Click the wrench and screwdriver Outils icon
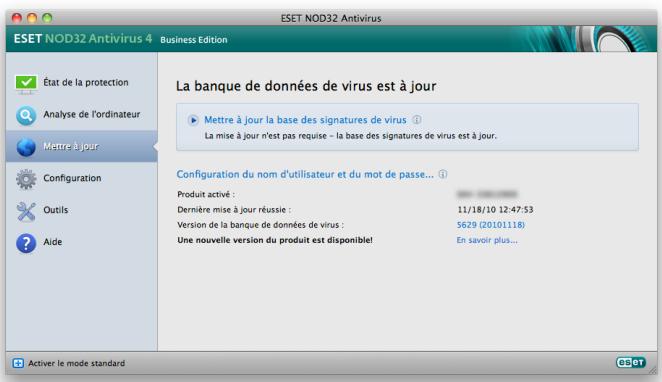 click(x=26, y=211)
